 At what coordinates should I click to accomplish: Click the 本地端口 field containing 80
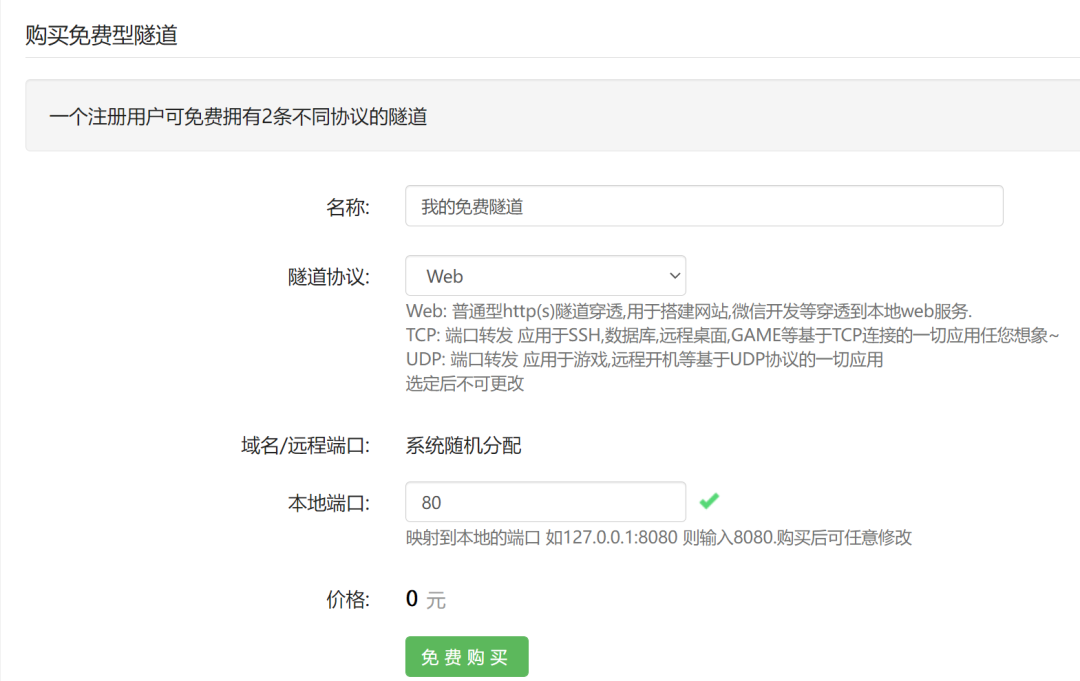[x=545, y=502]
